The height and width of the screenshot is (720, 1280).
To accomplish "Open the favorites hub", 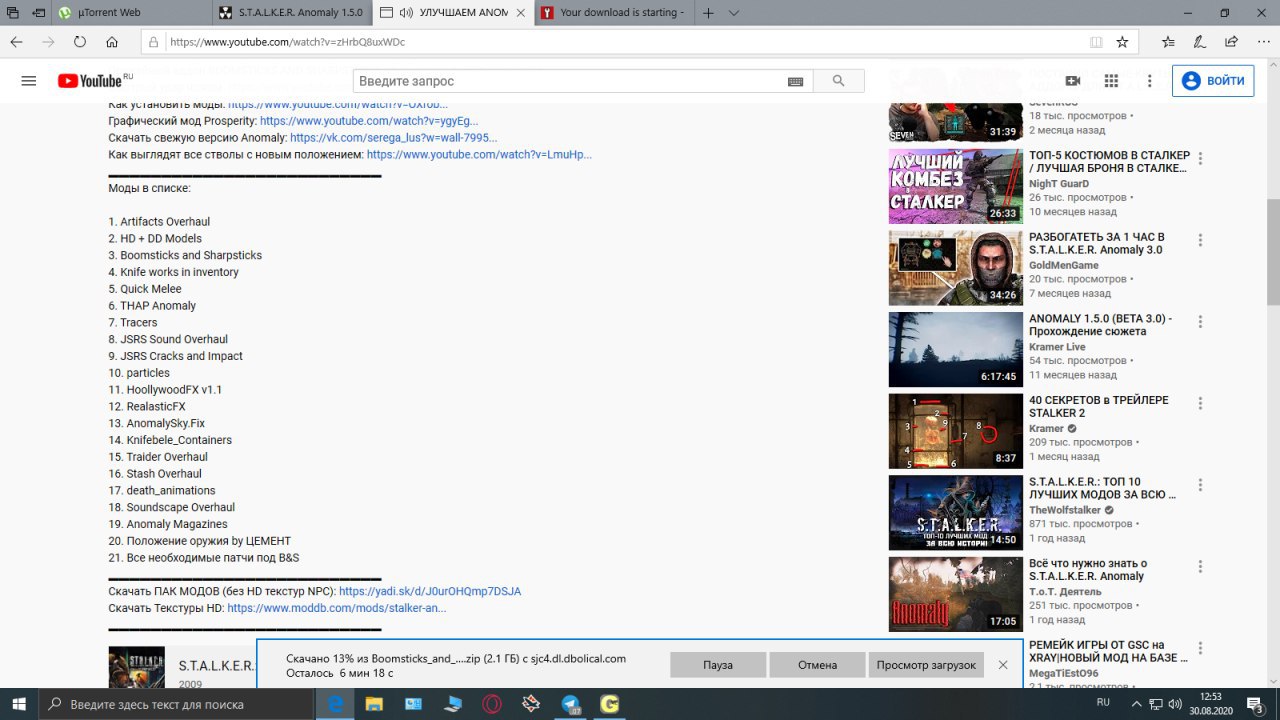I will point(1168,42).
